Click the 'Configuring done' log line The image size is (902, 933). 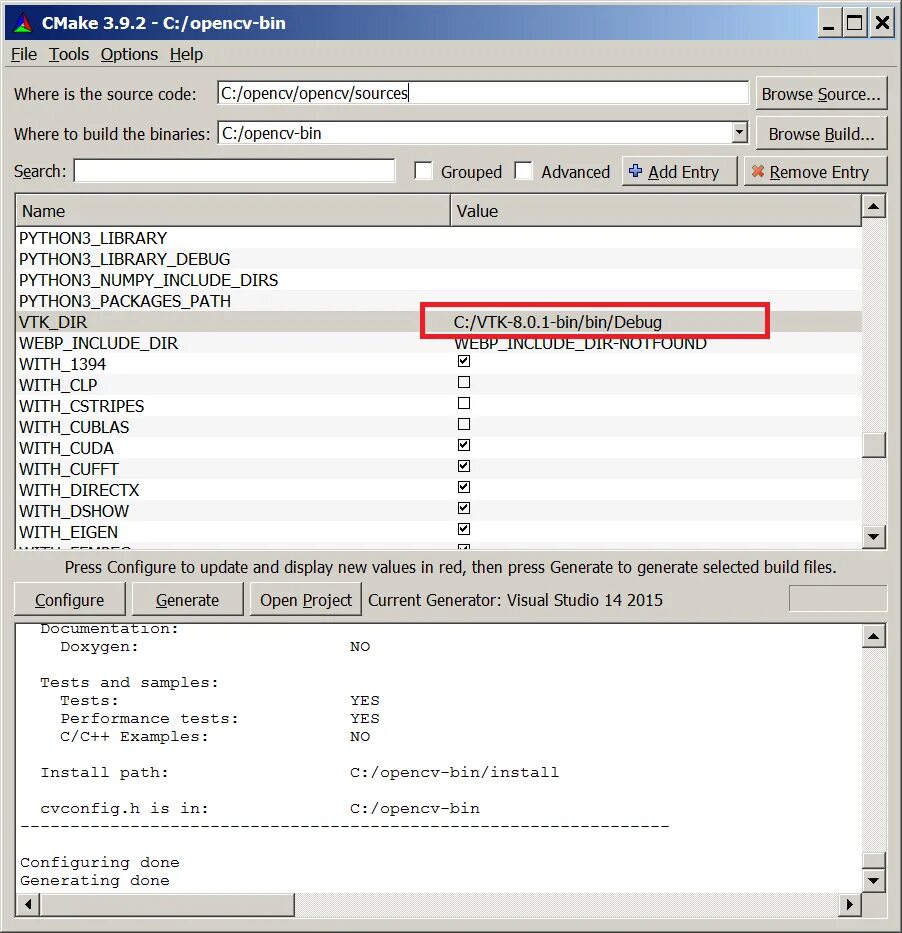coord(100,862)
